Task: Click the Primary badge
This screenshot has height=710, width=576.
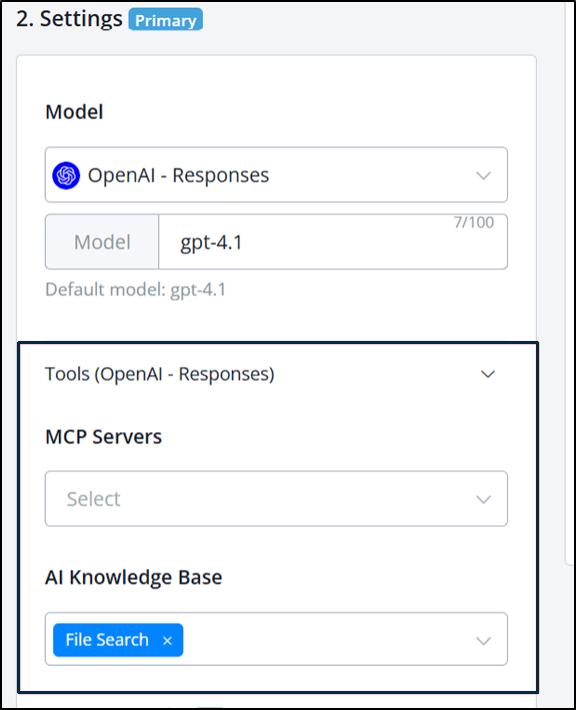Action: [x=166, y=20]
